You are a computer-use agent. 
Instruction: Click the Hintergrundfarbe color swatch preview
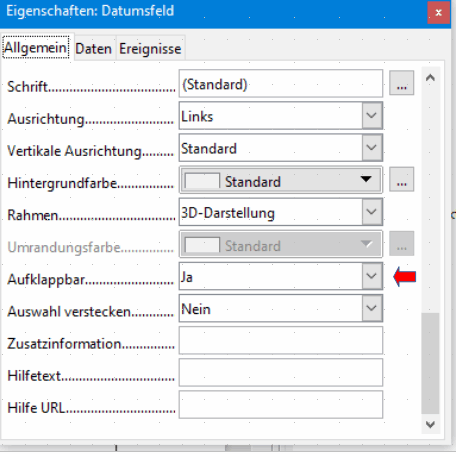202,181
